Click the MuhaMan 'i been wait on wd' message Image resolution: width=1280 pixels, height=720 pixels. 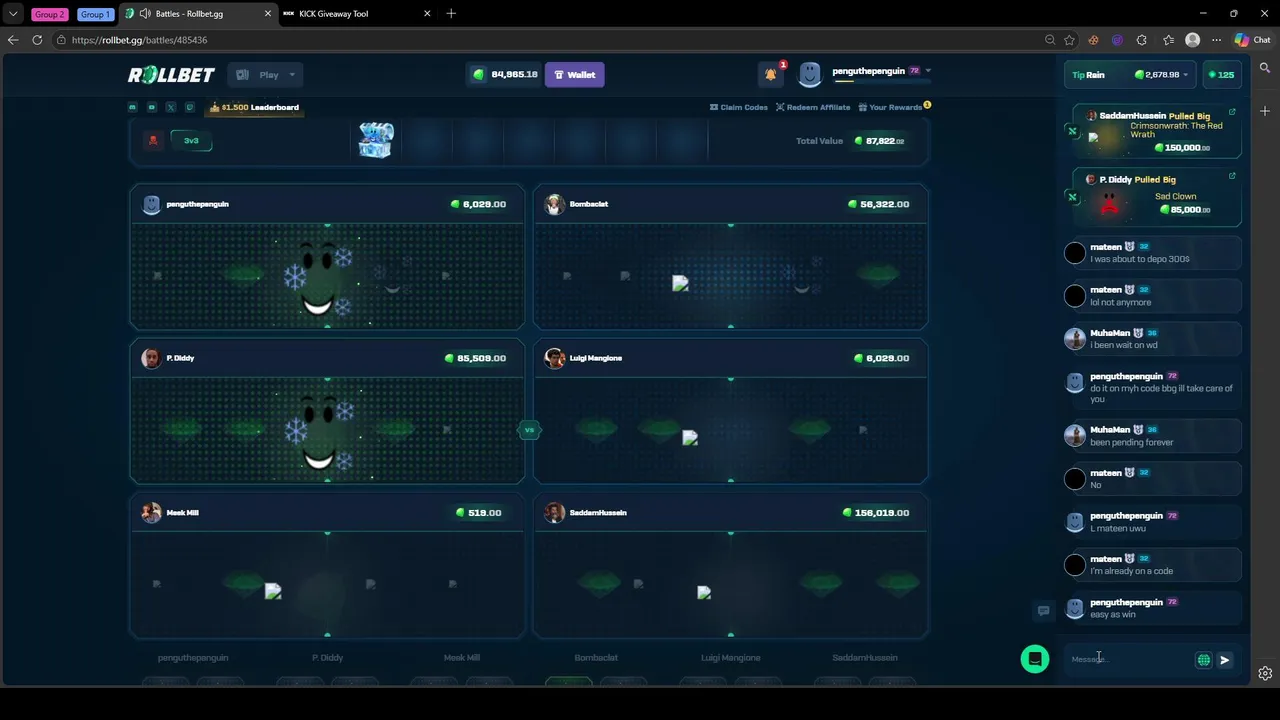pyautogui.click(x=1152, y=339)
